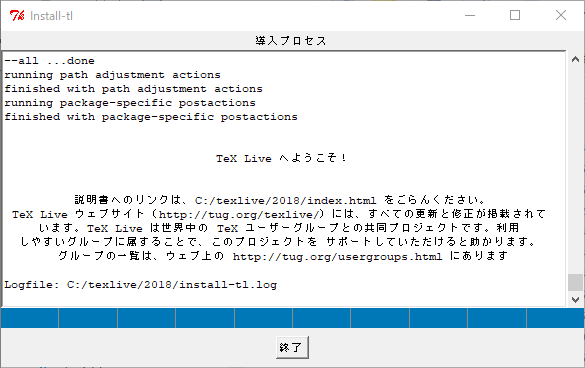Click the empty scrollbar track above the thumb
The image size is (585, 368).
[x=575, y=170]
